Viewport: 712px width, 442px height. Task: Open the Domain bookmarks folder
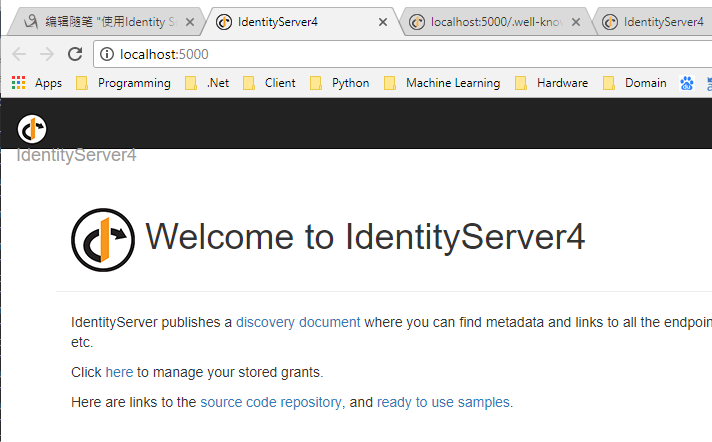(x=635, y=83)
